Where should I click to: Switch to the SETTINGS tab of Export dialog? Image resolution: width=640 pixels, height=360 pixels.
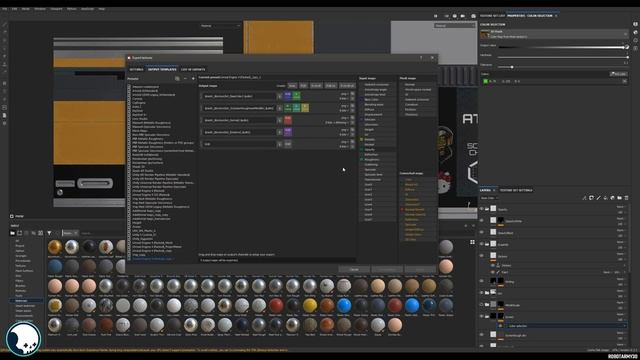coord(136,69)
